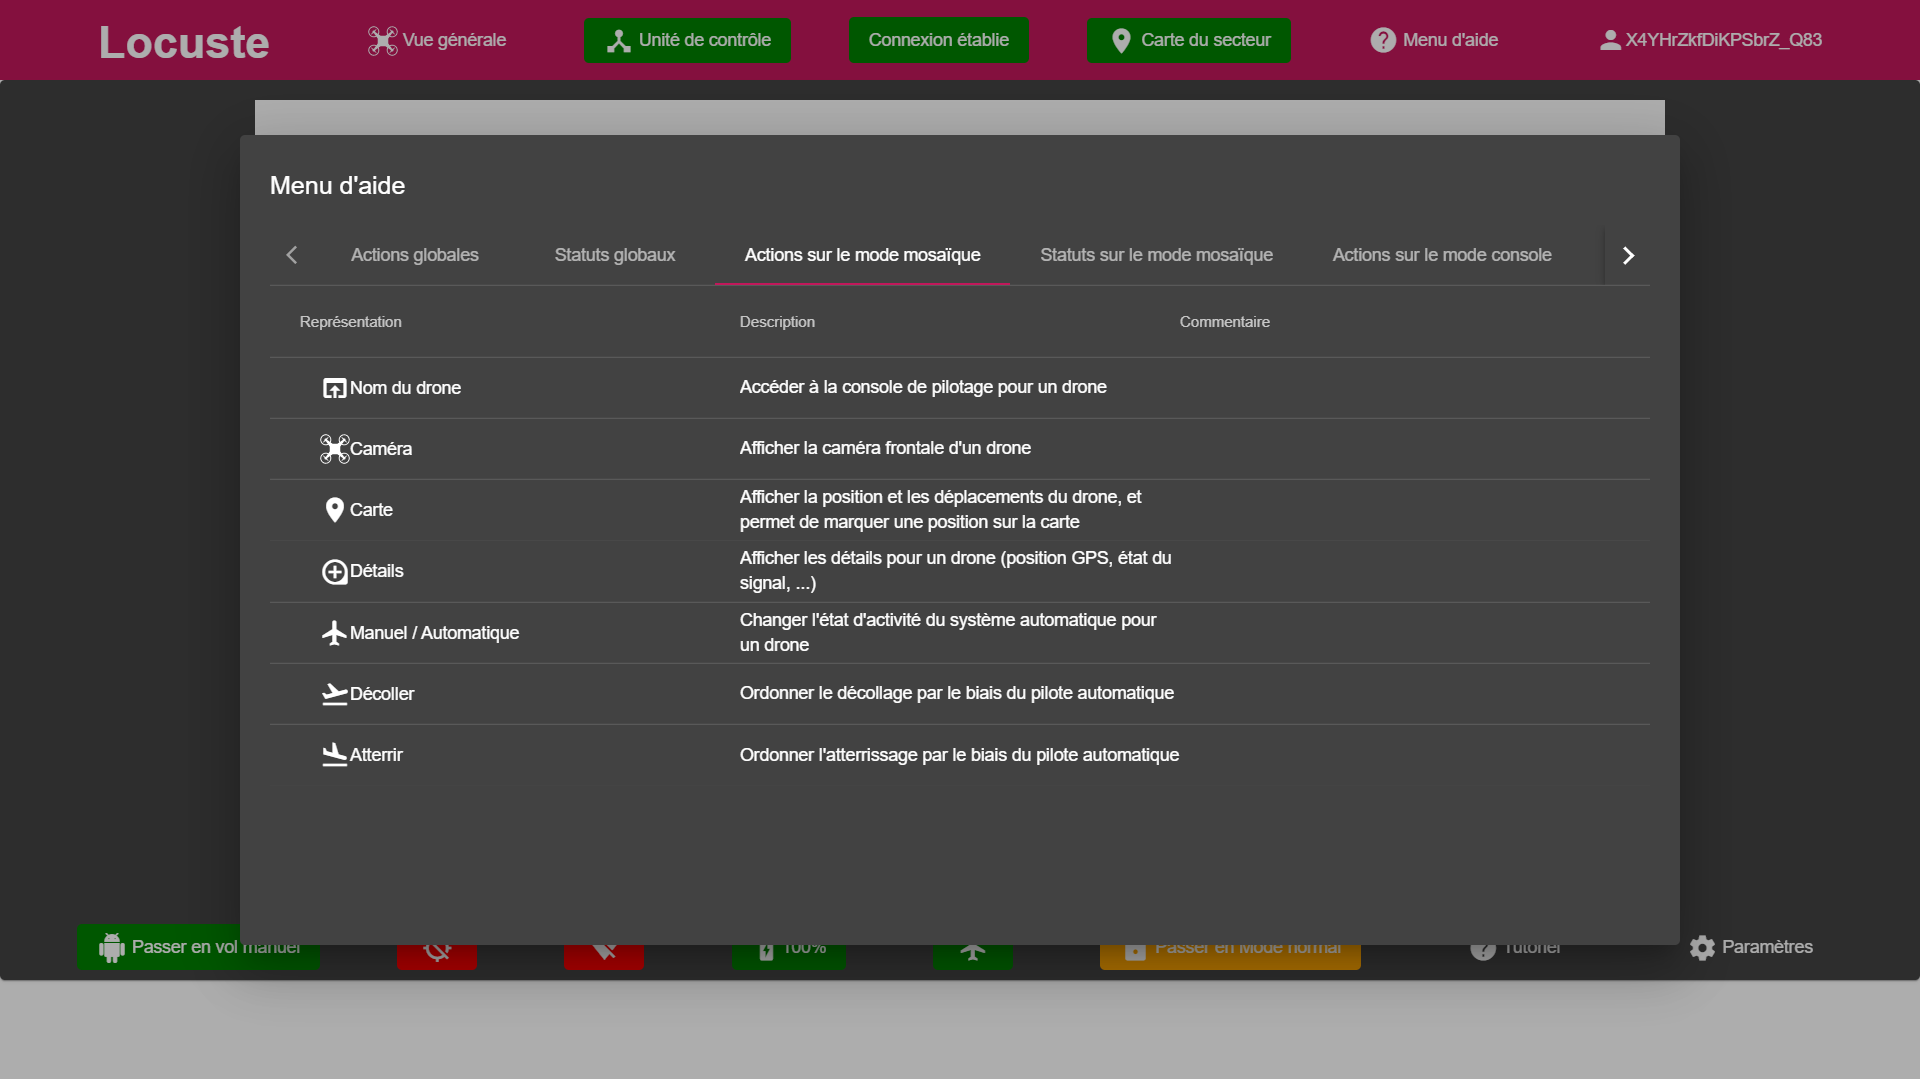1920x1079 pixels.
Task: Click the Description column header
Action: (777, 322)
